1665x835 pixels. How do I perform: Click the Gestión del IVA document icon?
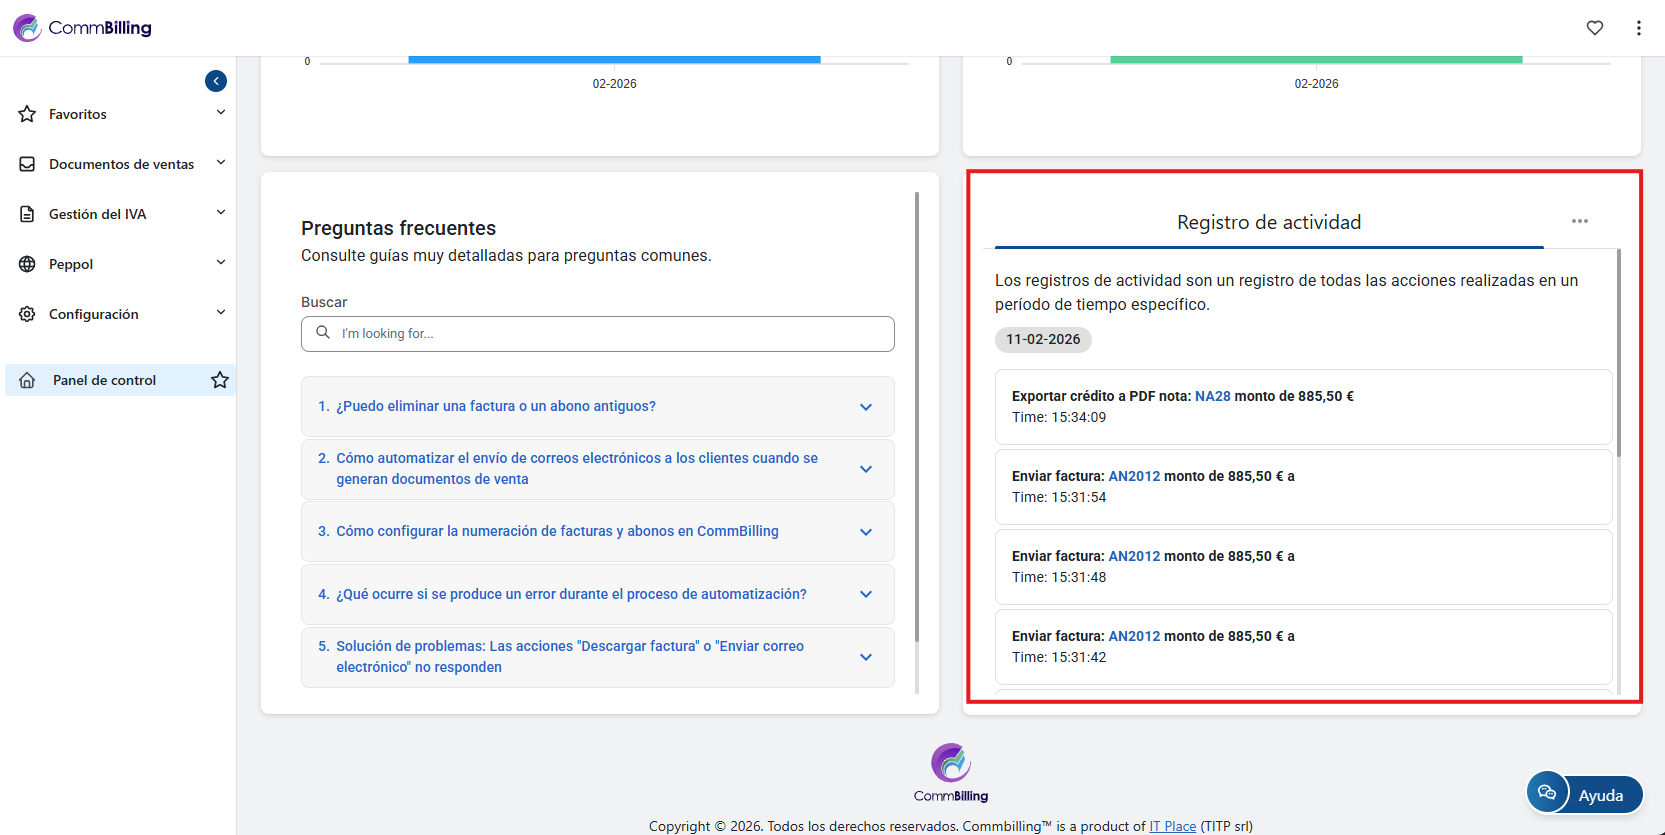[x=27, y=214]
